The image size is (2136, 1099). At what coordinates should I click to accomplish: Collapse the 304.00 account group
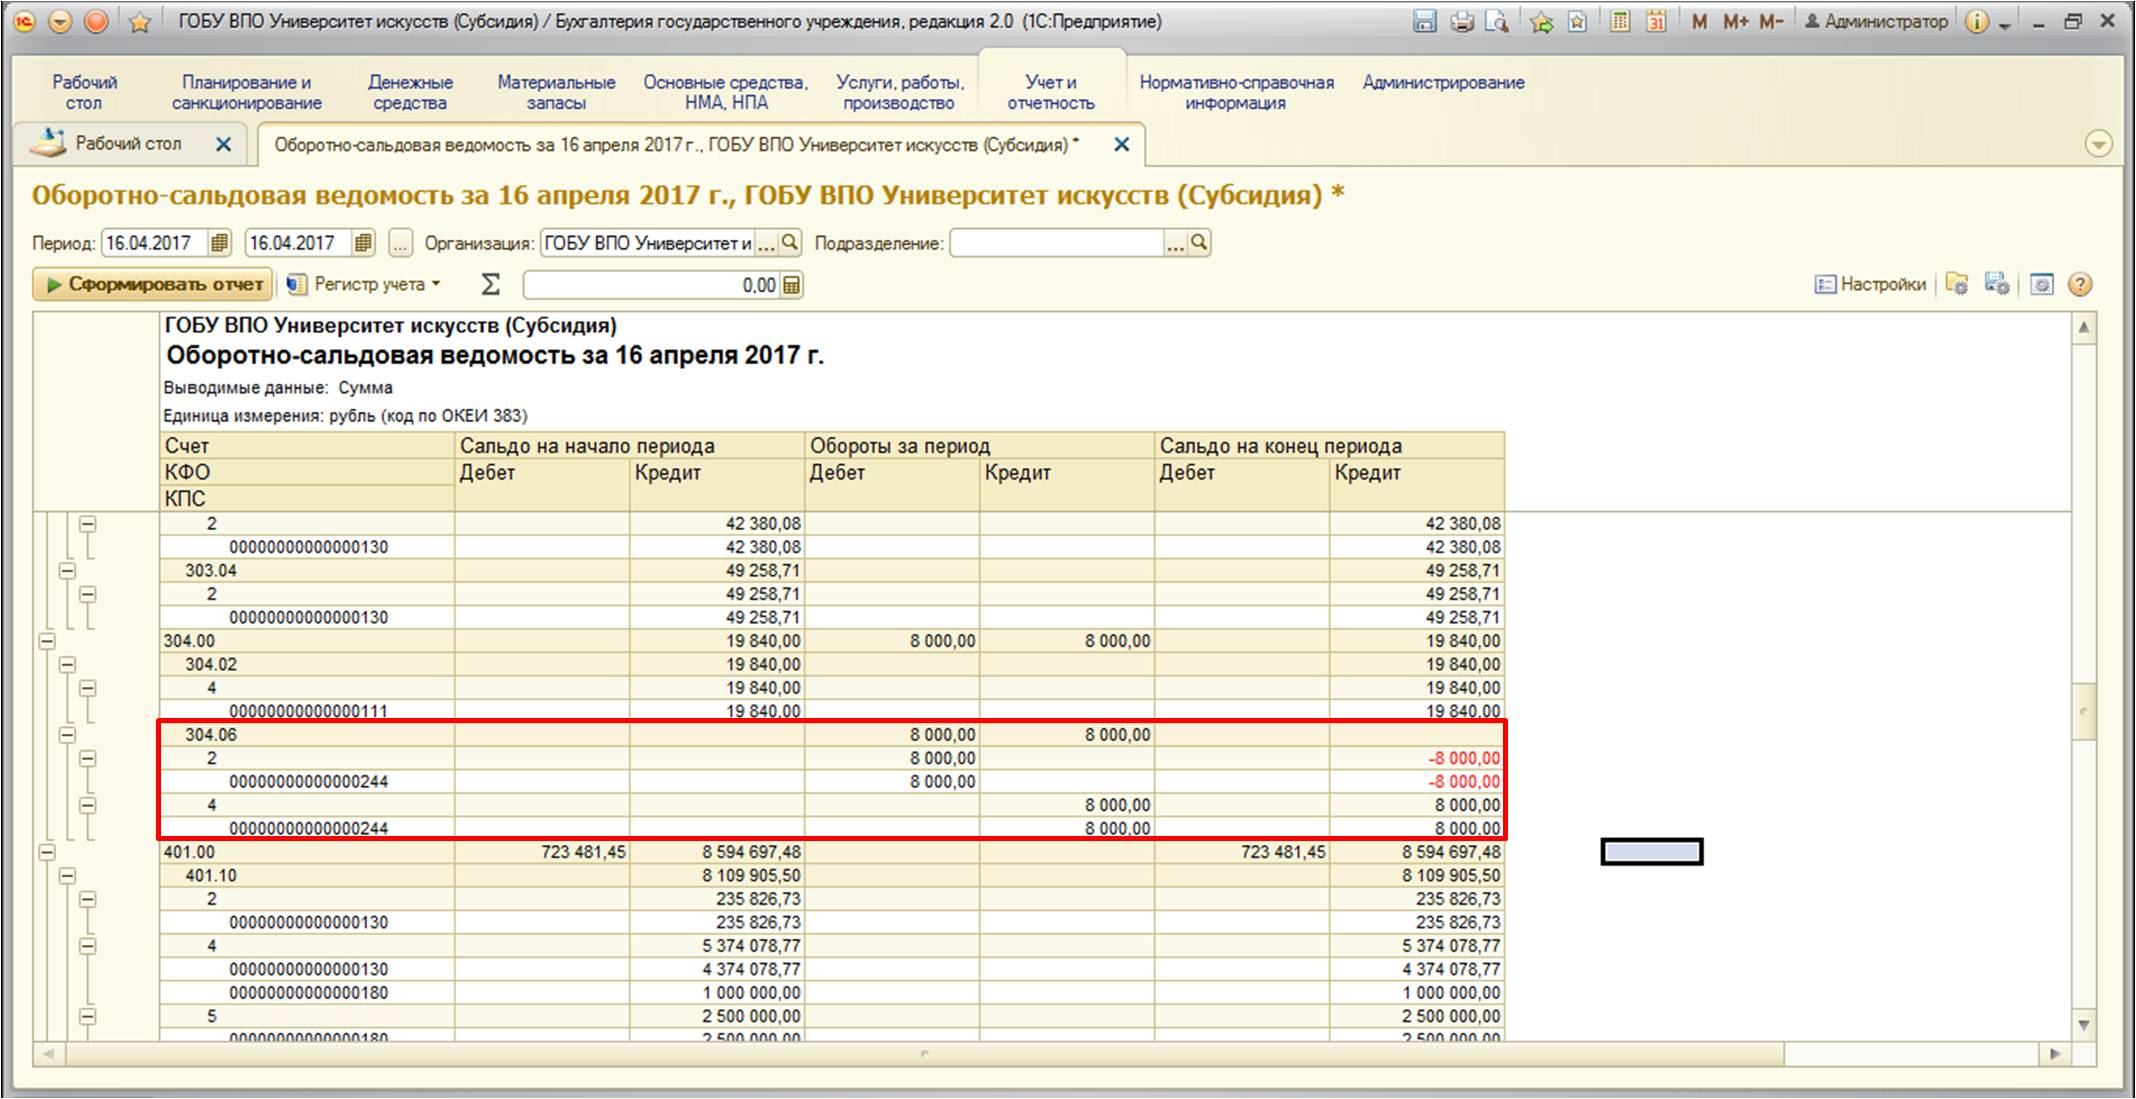coord(46,641)
